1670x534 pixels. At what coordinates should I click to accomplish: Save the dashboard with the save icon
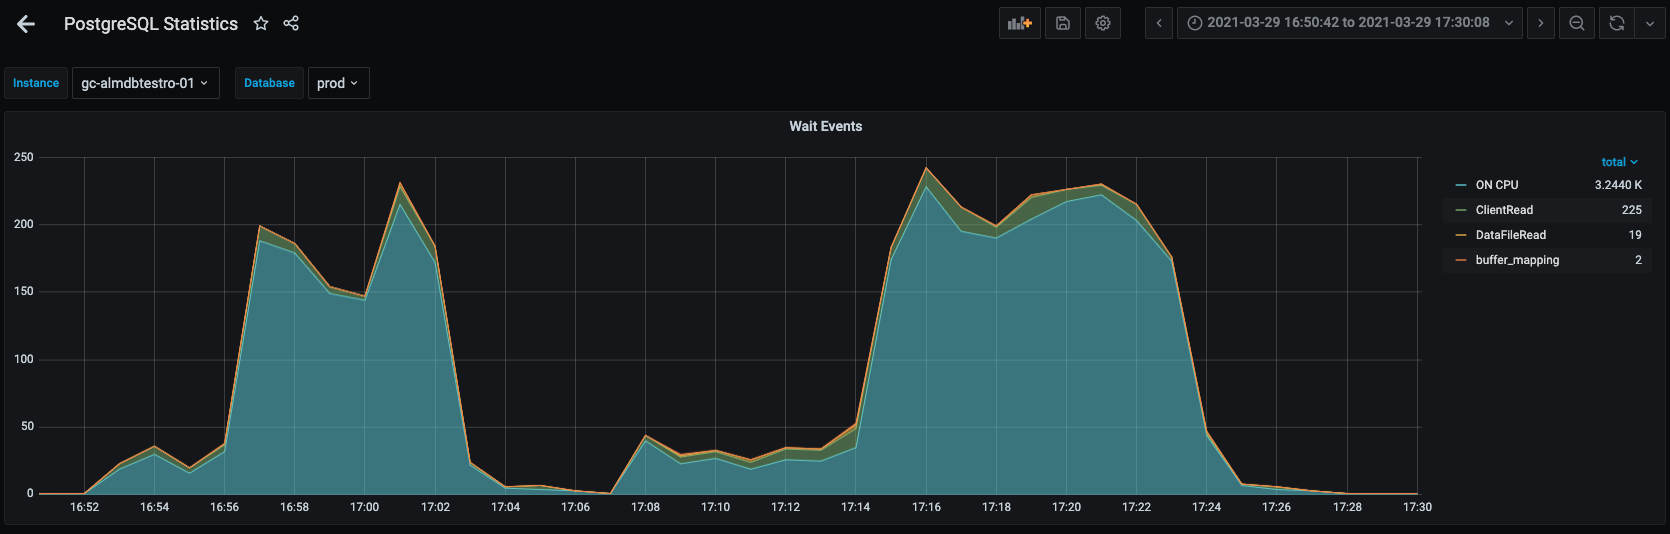click(1063, 23)
